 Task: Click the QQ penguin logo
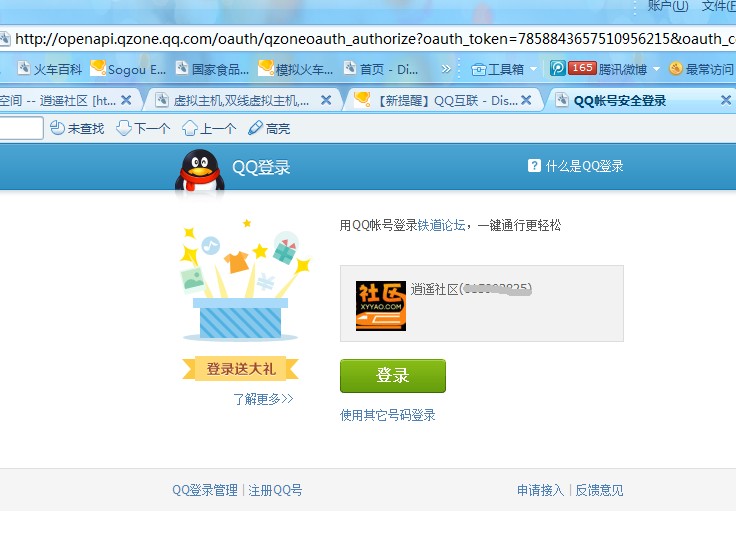[199, 170]
